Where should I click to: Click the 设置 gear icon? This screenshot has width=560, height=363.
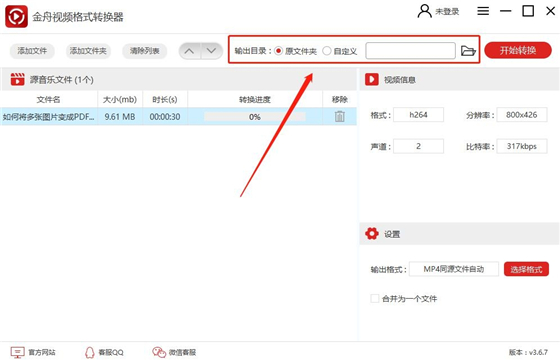pyautogui.click(x=371, y=234)
